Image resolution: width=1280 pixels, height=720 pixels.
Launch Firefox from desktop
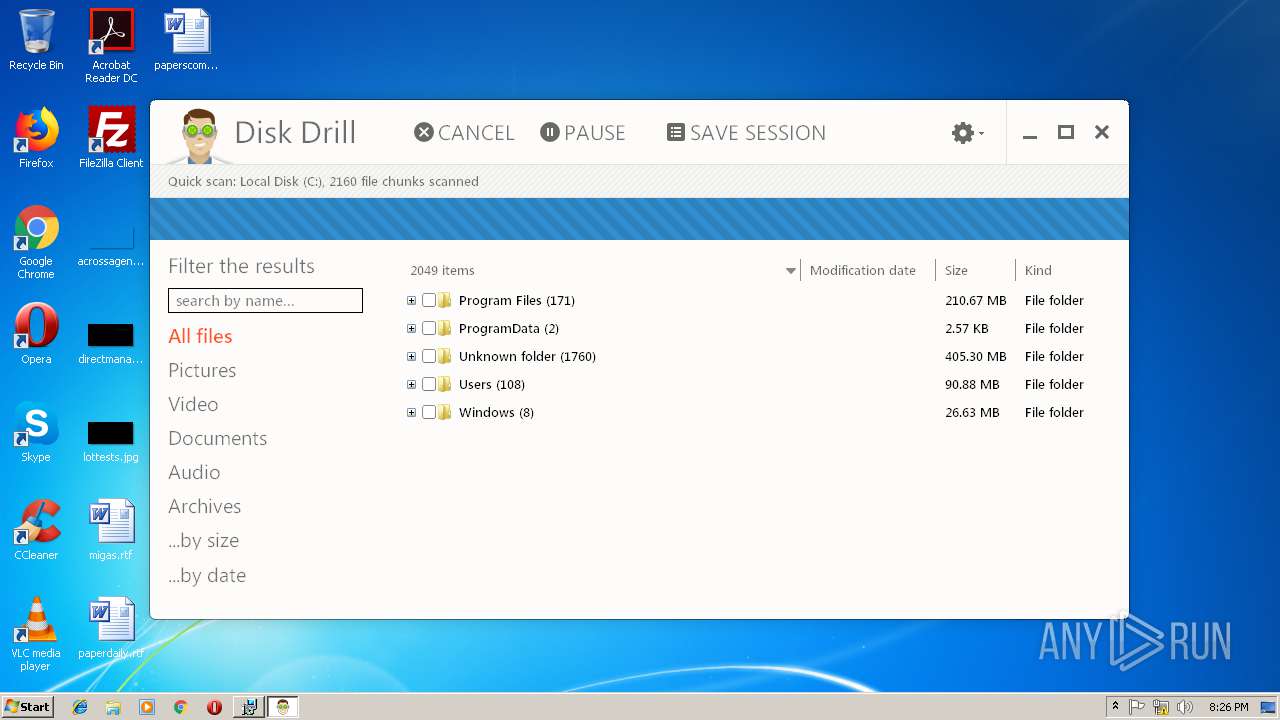click(x=36, y=138)
